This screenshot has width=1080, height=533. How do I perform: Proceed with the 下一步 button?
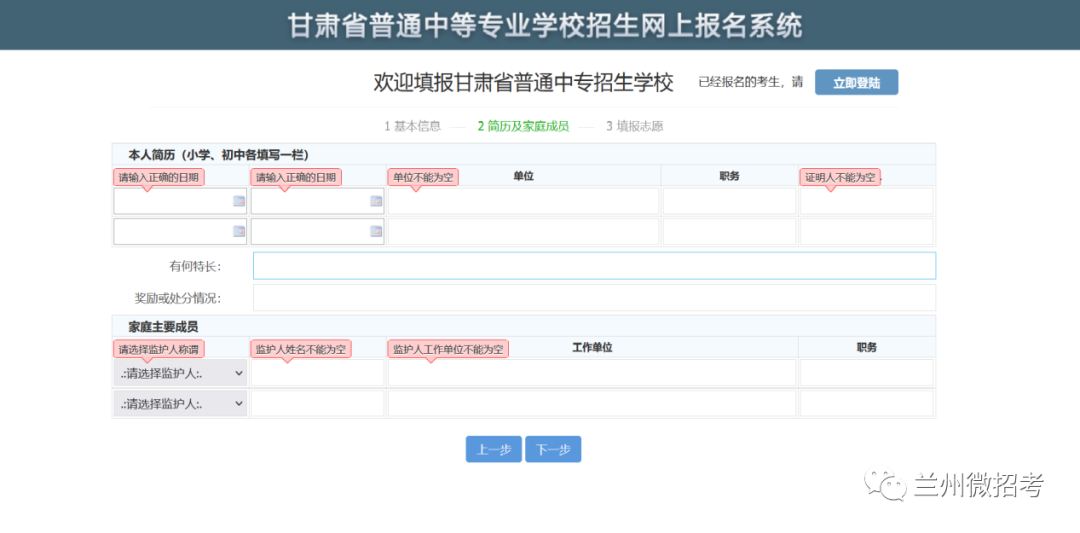click(553, 450)
